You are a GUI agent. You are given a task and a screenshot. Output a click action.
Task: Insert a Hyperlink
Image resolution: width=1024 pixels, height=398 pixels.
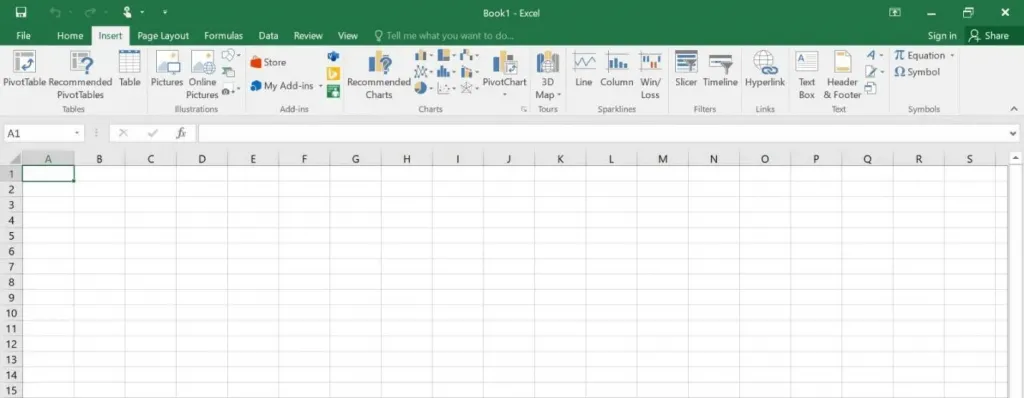765,69
